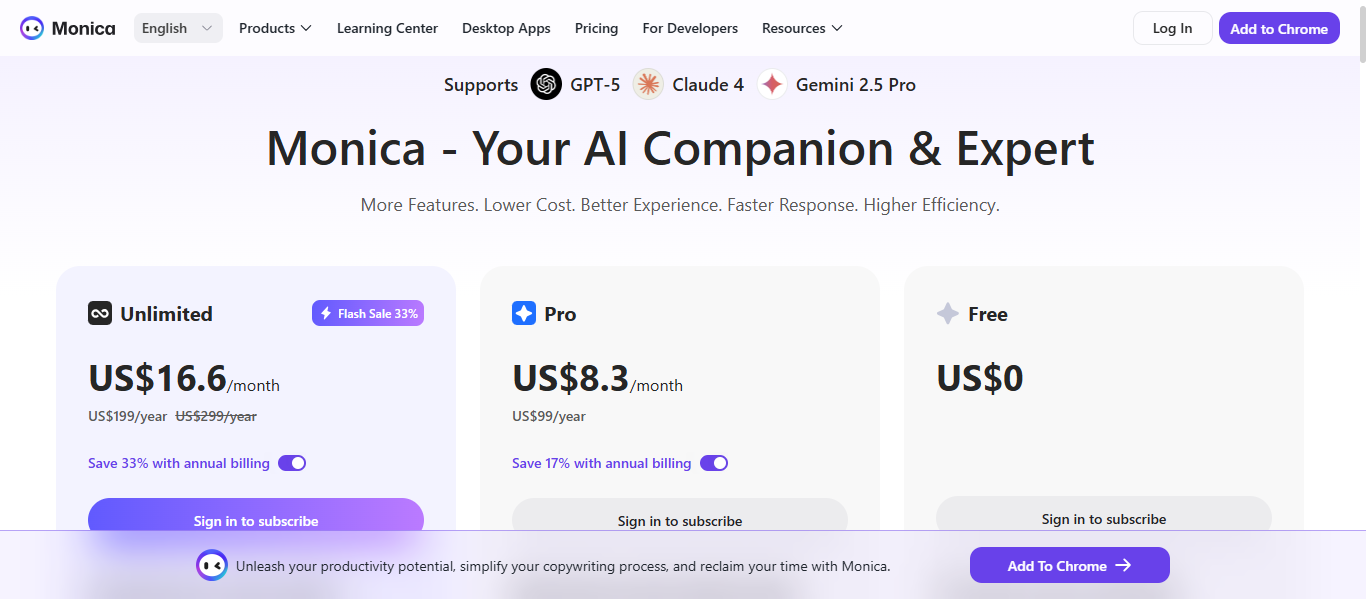
Task: Click the Log In button
Action: [1172, 28]
